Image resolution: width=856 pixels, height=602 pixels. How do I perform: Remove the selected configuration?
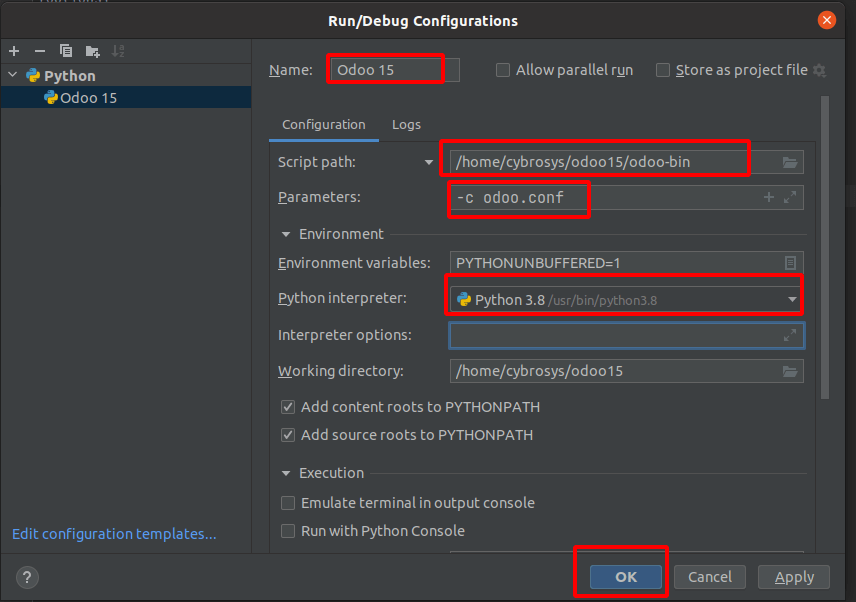point(40,51)
